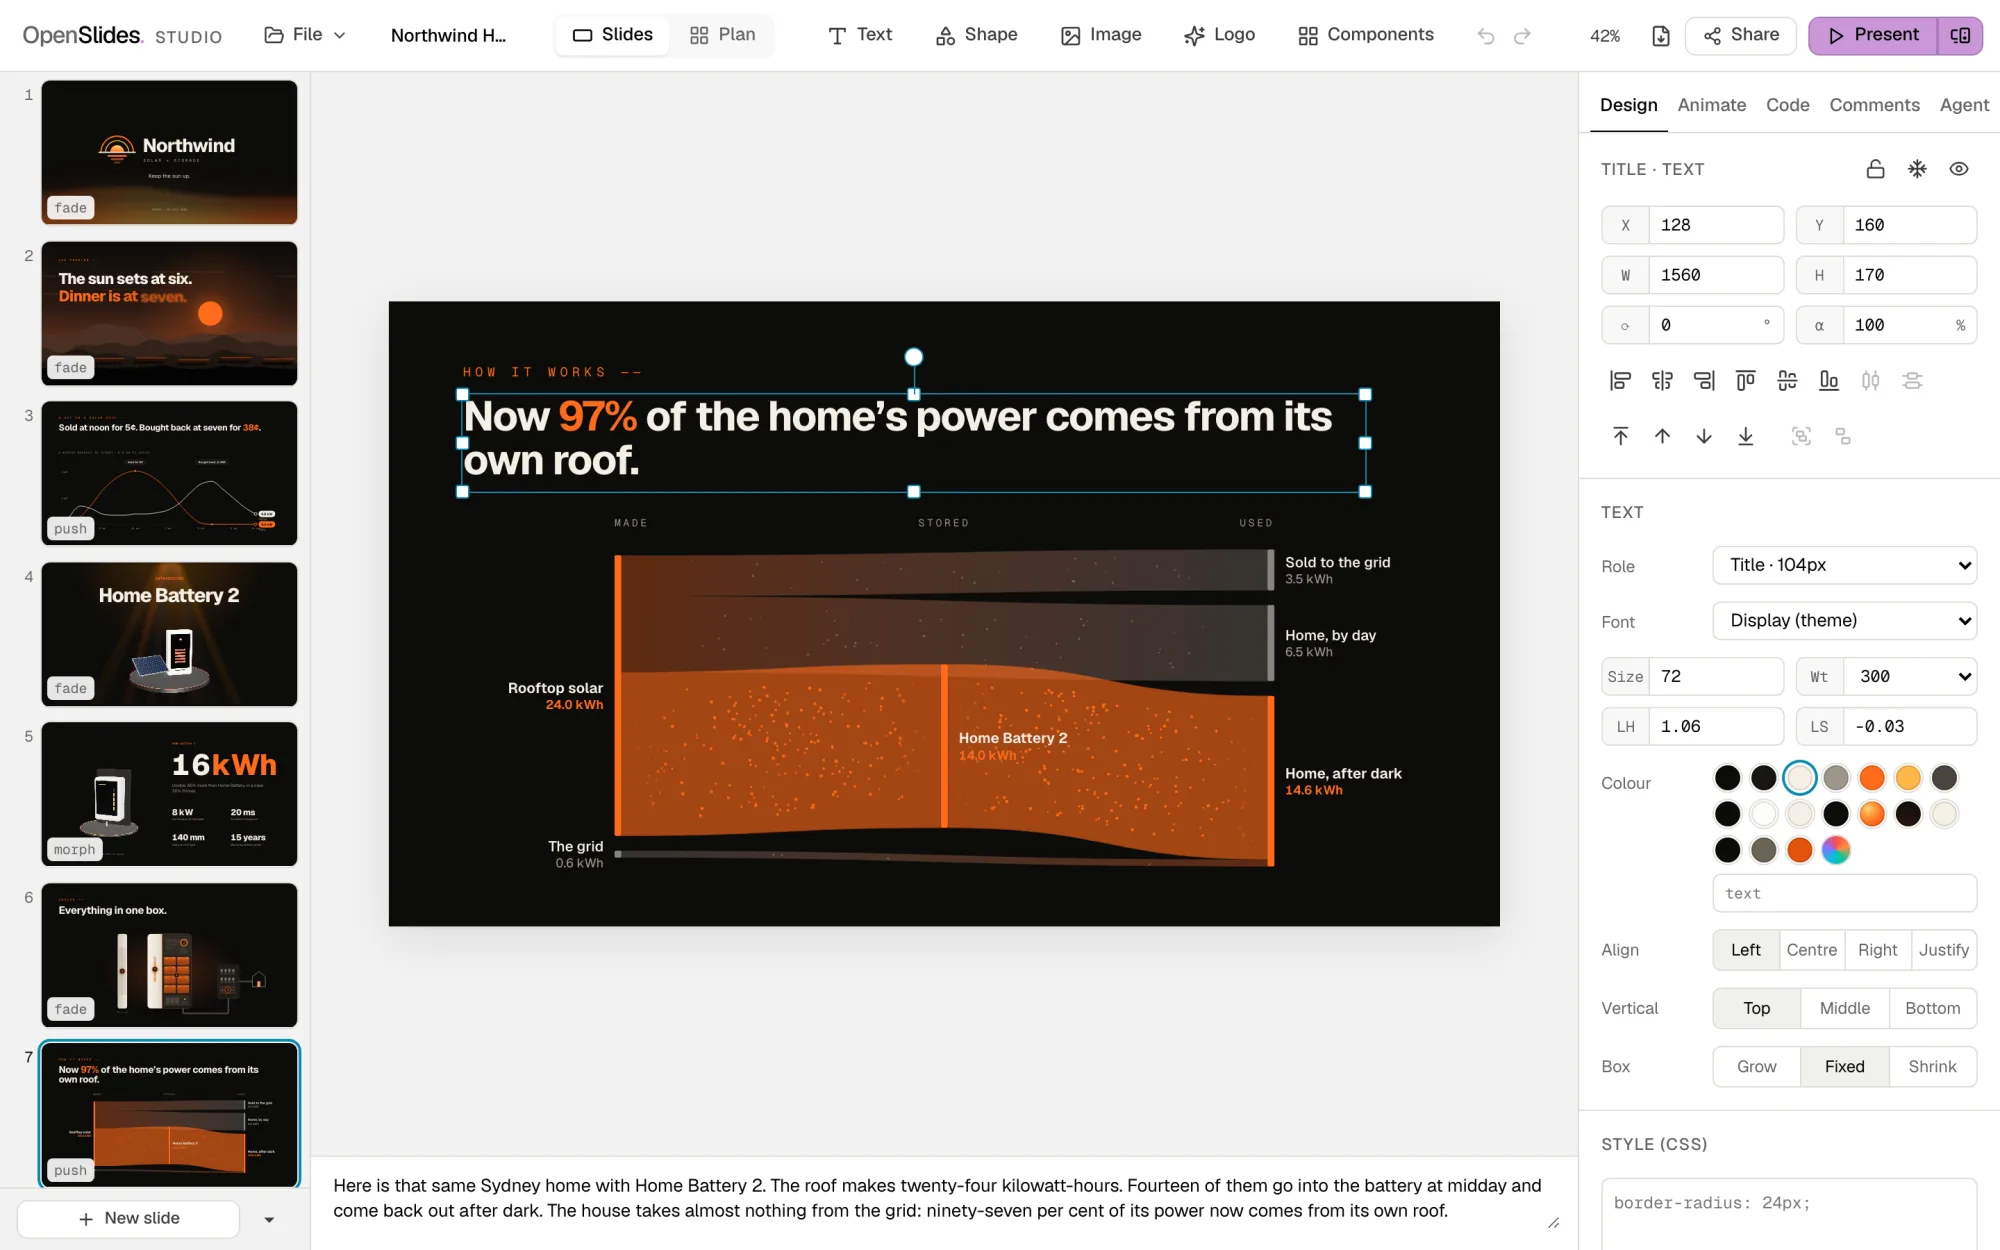Click the colour text input field
2000x1250 pixels.
point(1844,894)
